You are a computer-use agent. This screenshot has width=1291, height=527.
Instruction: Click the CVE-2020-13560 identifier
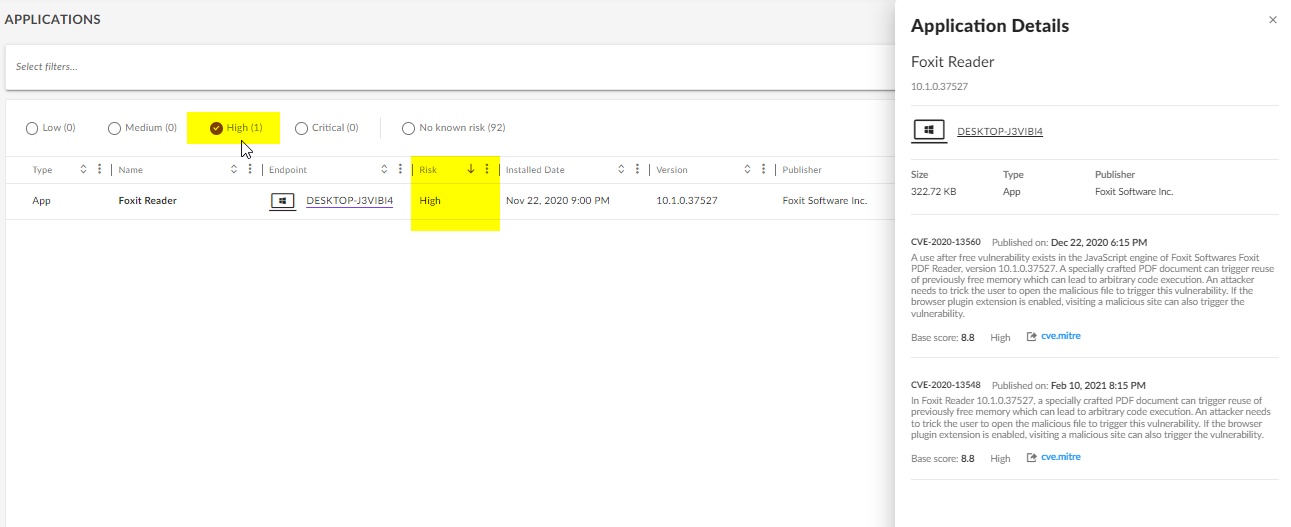coord(946,242)
